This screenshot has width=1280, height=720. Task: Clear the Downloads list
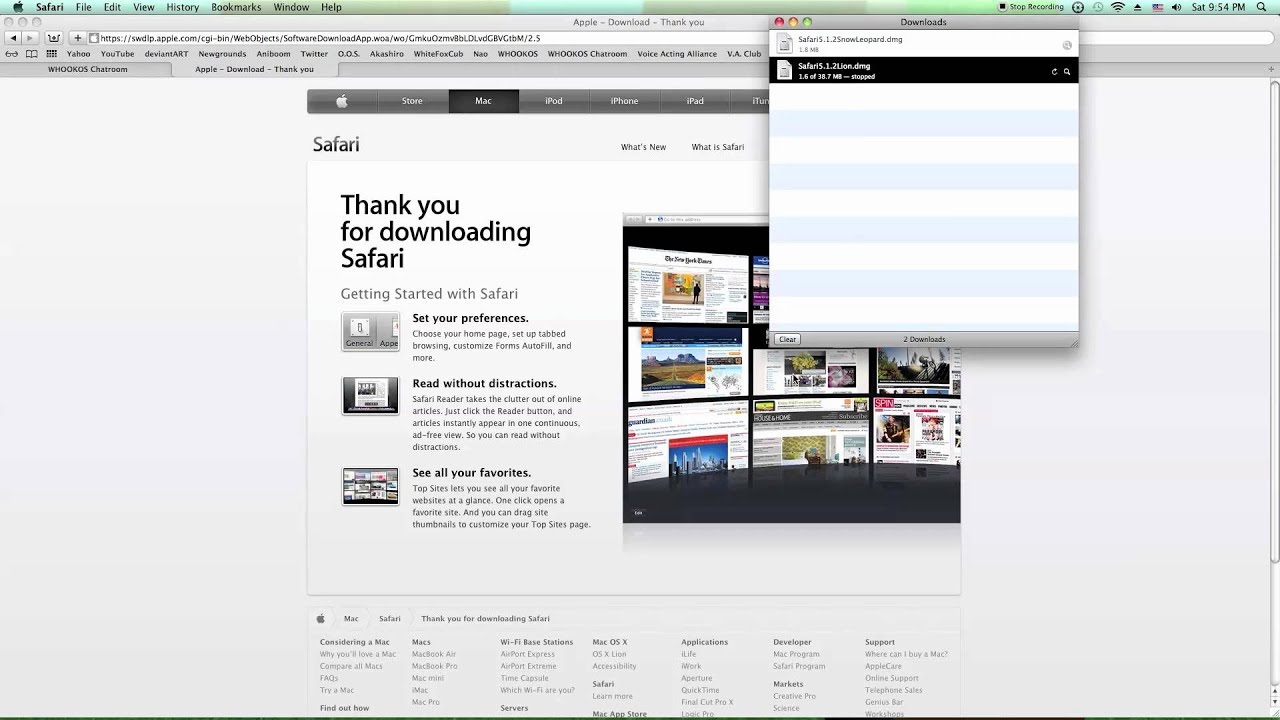(x=787, y=339)
